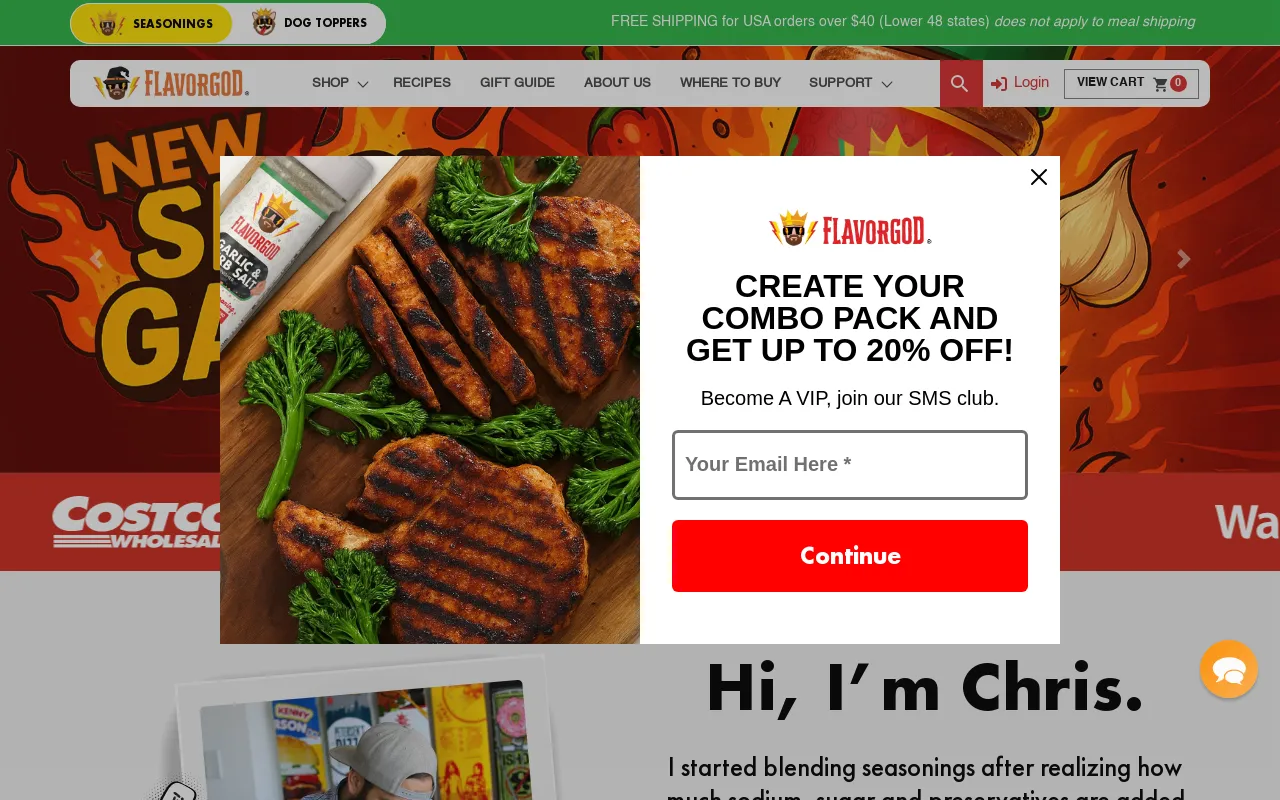This screenshot has width=1280, height=800.
Task: Focus the Your Email Here field
Action: tap(850, 465)
